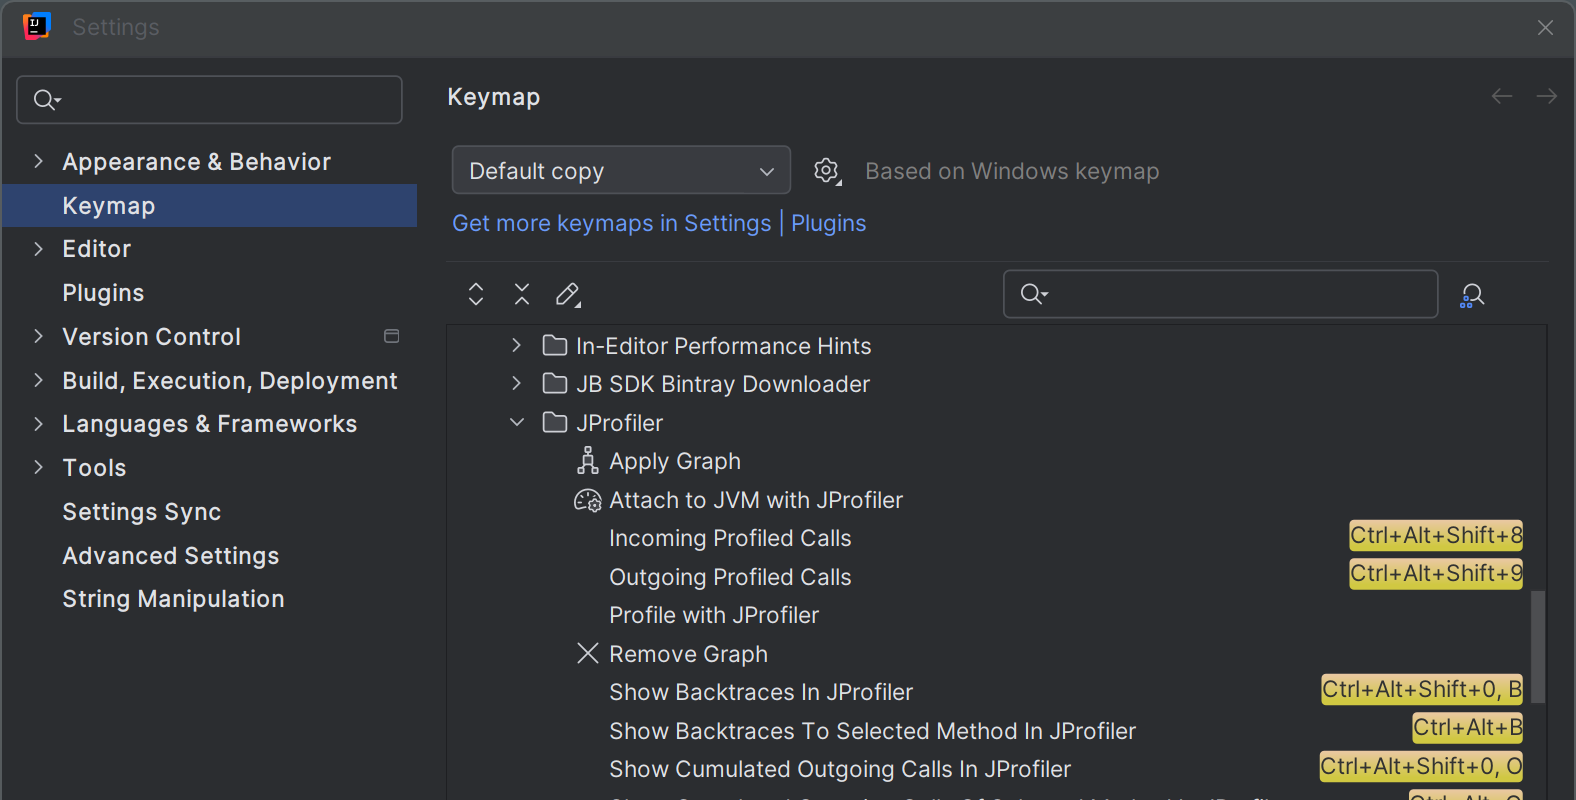Open keymap gear options menu

[x=827, y=171]
